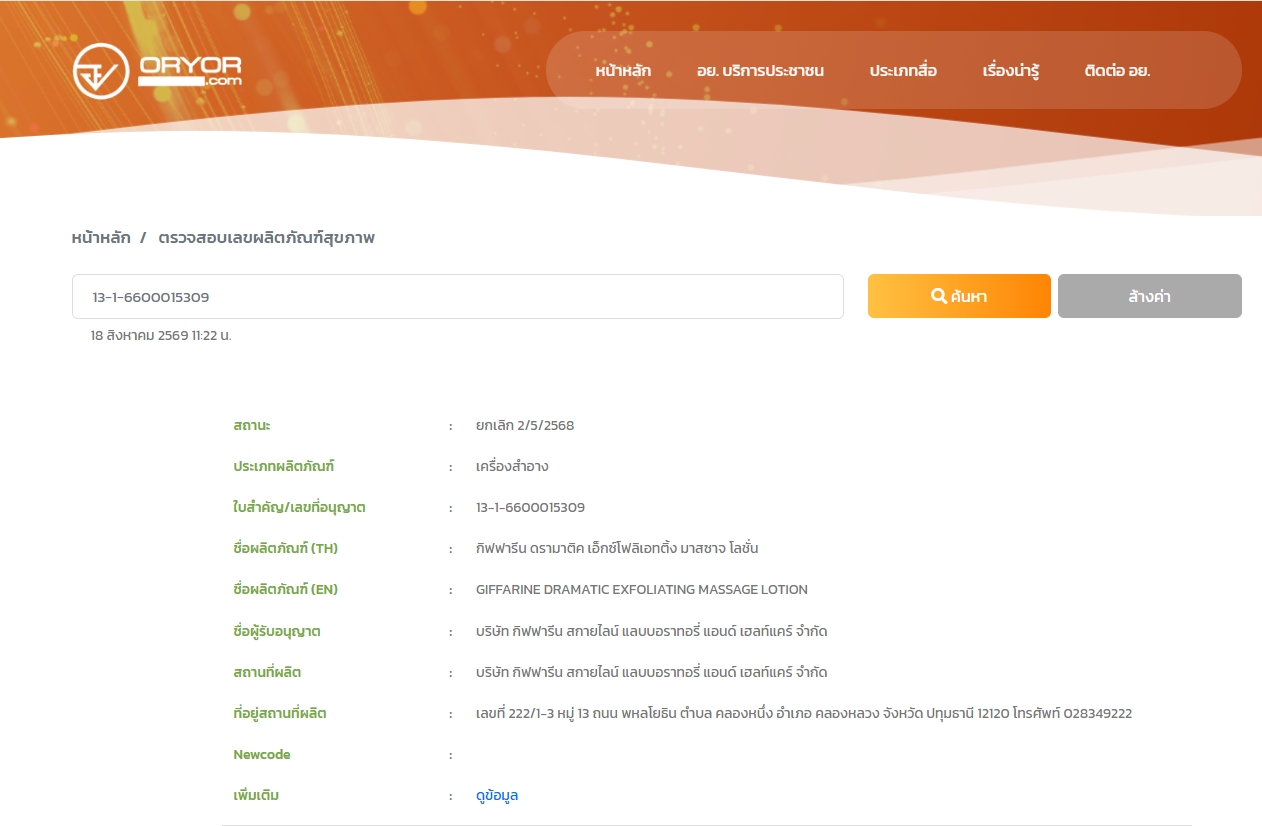Open the หน้าหลัก menu item
The height and width of the screenshot is (826, 1262).
(x=623, y=71)
